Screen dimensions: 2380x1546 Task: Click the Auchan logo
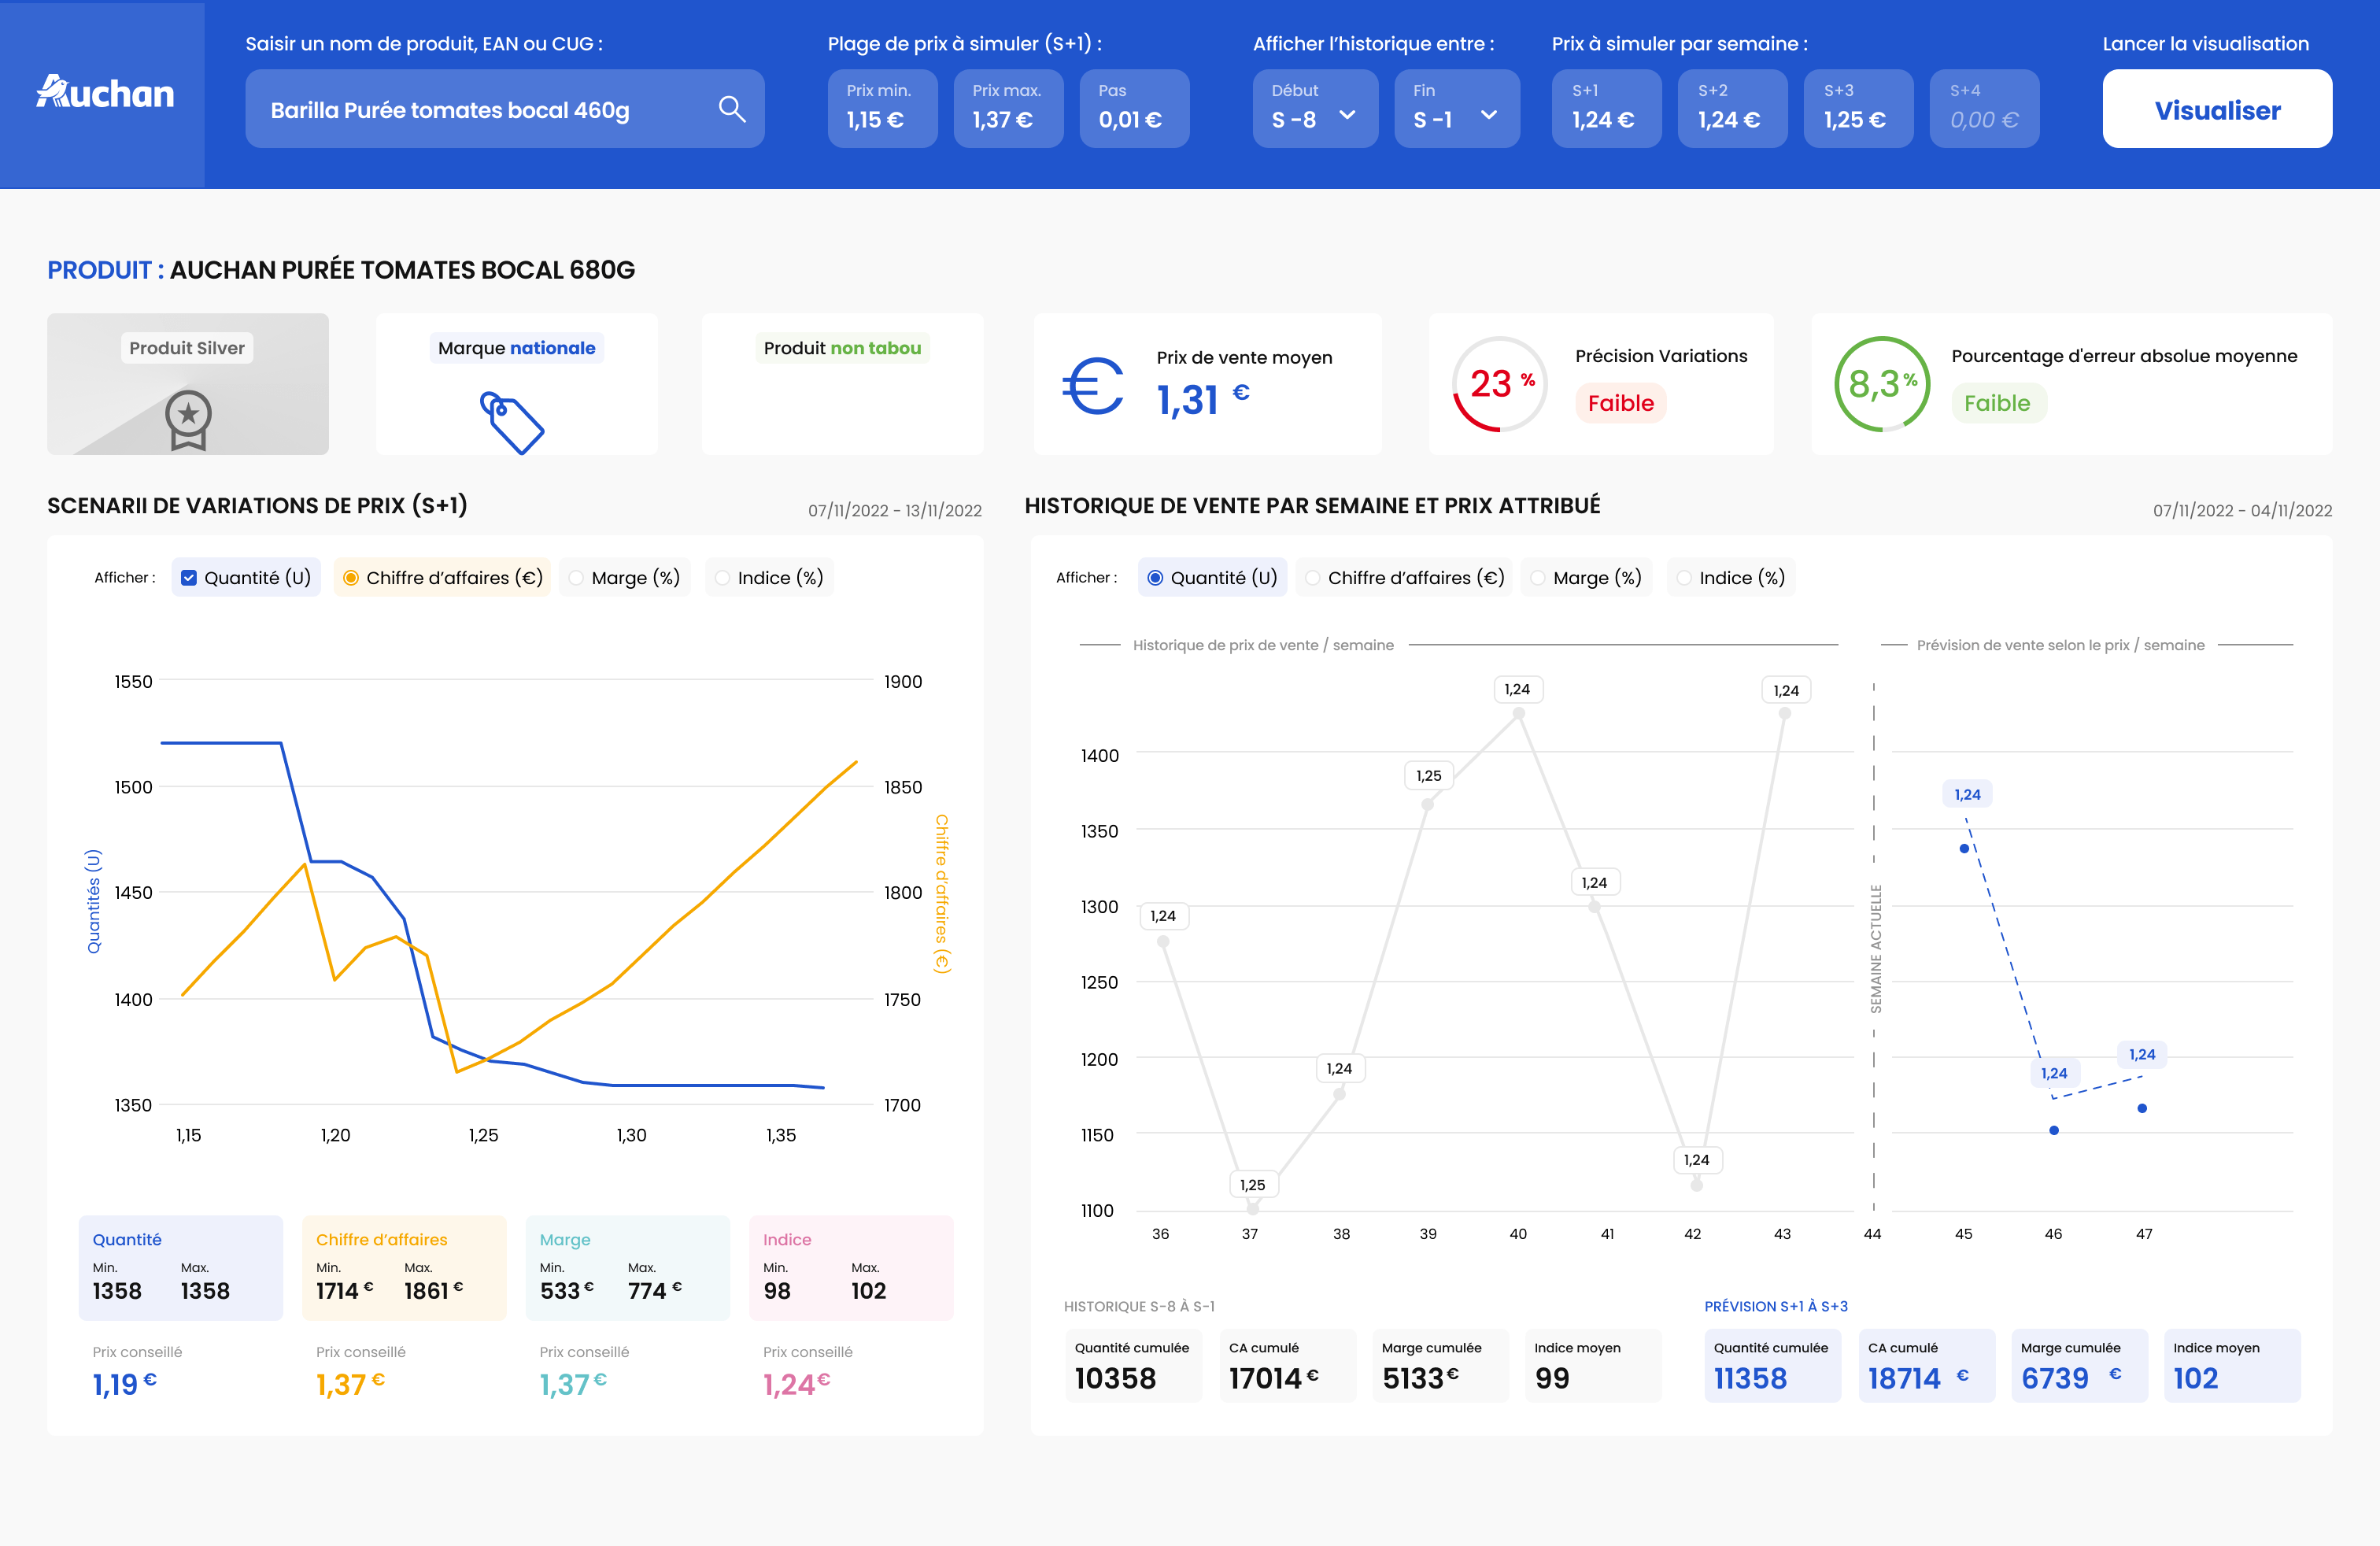[x=105, y=92]
